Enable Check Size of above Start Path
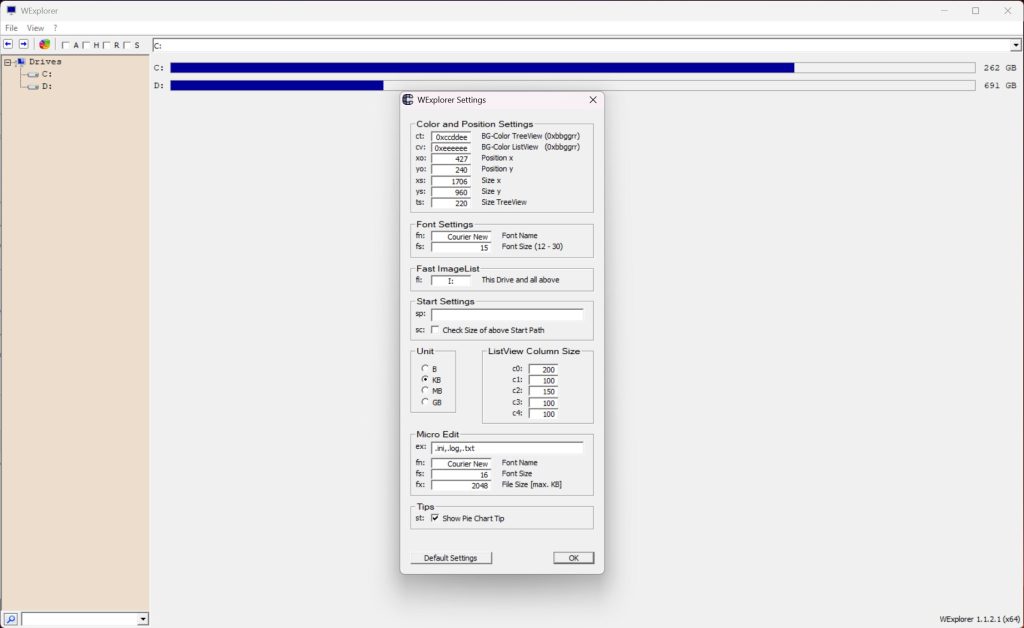 435,330
